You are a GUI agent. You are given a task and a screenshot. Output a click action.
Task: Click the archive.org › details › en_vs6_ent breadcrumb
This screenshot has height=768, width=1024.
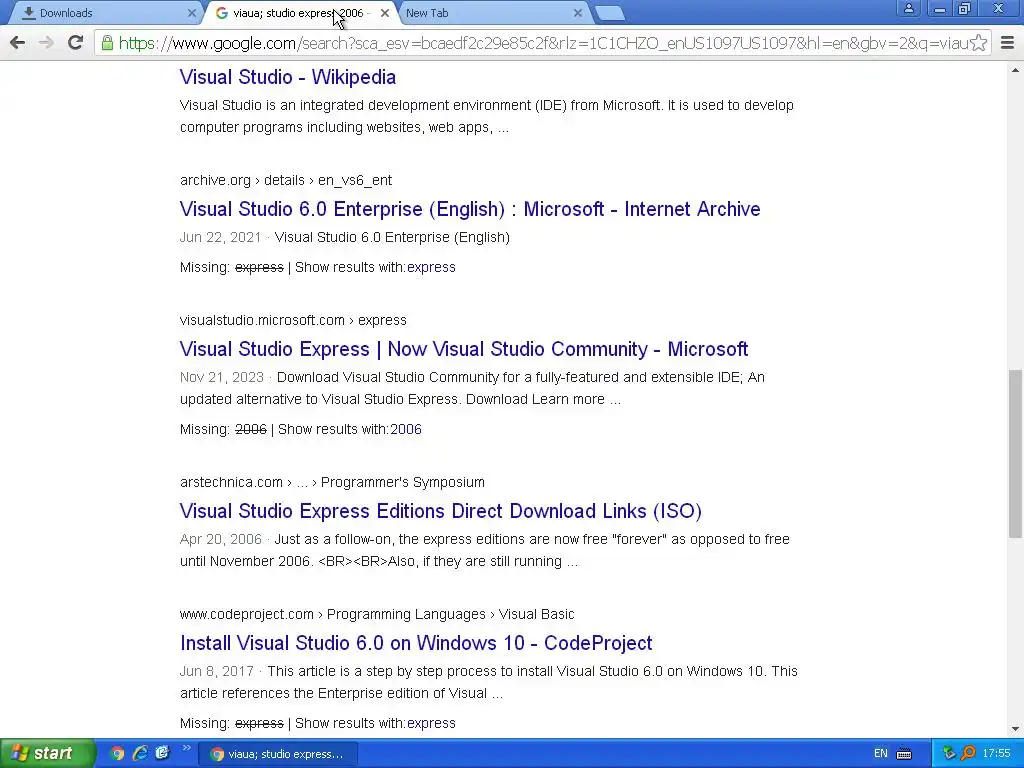pos(286,180)
